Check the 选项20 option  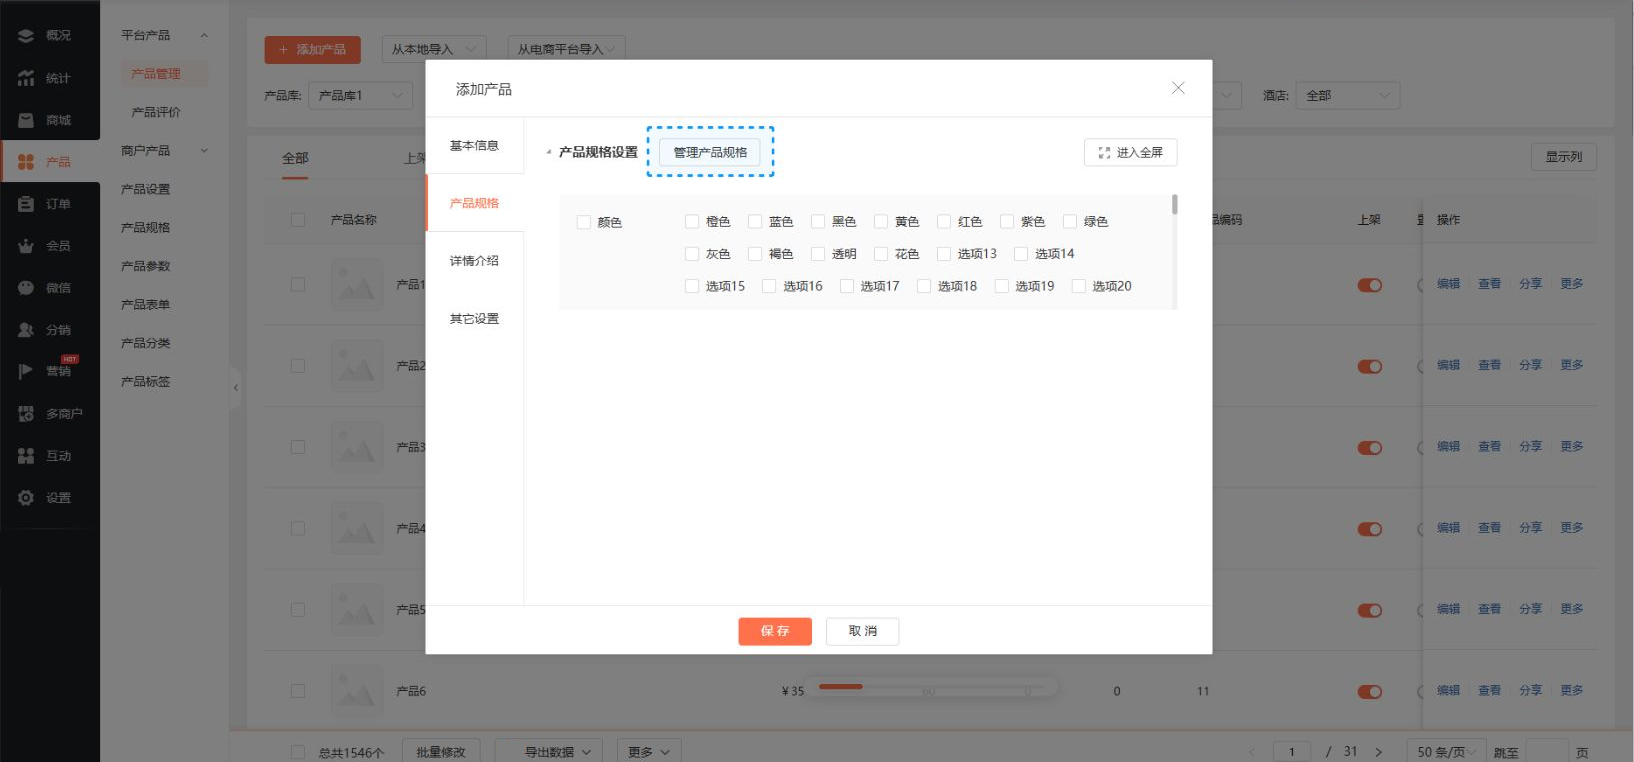coord(1079,286)
